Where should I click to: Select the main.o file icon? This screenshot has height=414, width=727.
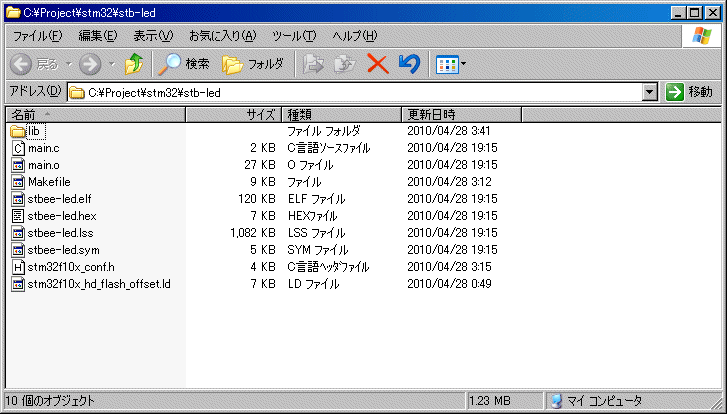pyautogui.click(x=18, y=166)
